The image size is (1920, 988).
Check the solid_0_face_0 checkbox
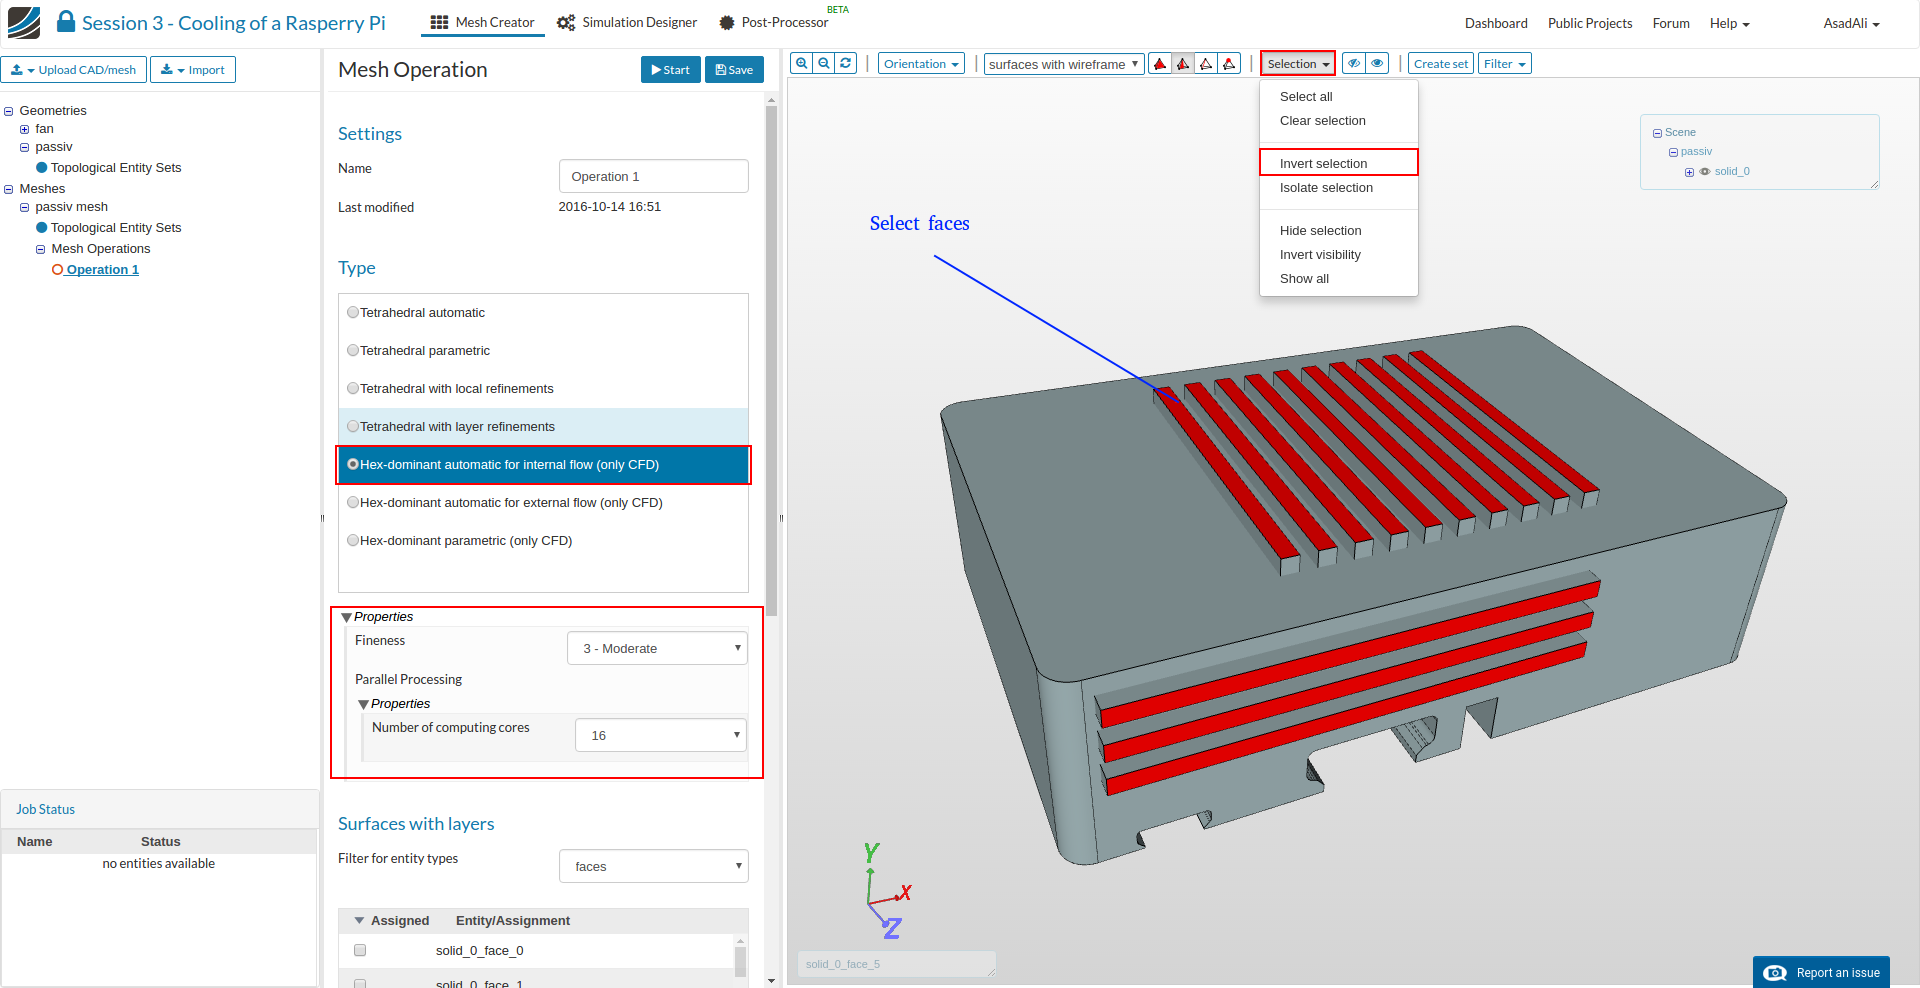coord(360,950)
